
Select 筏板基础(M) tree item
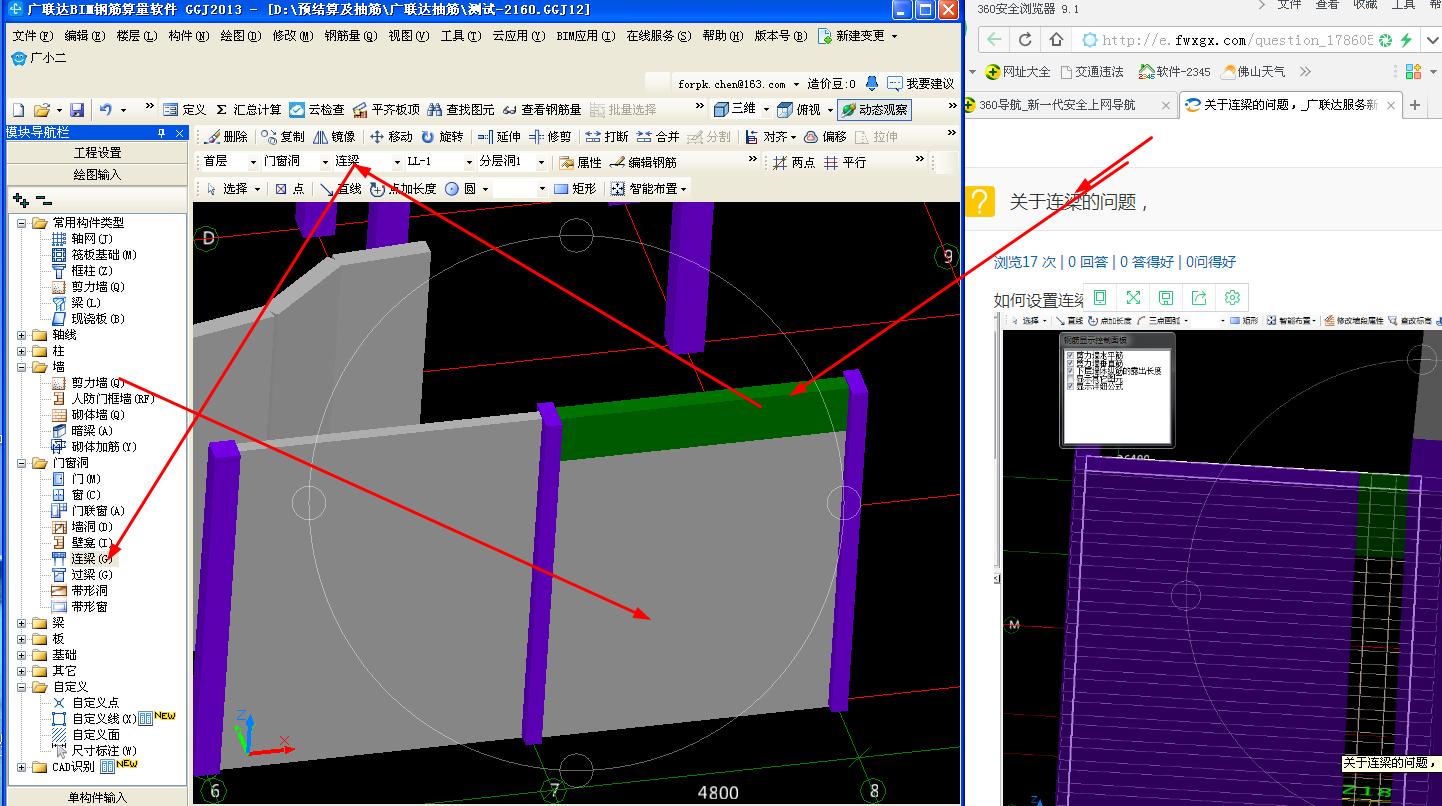click(104, 255)
